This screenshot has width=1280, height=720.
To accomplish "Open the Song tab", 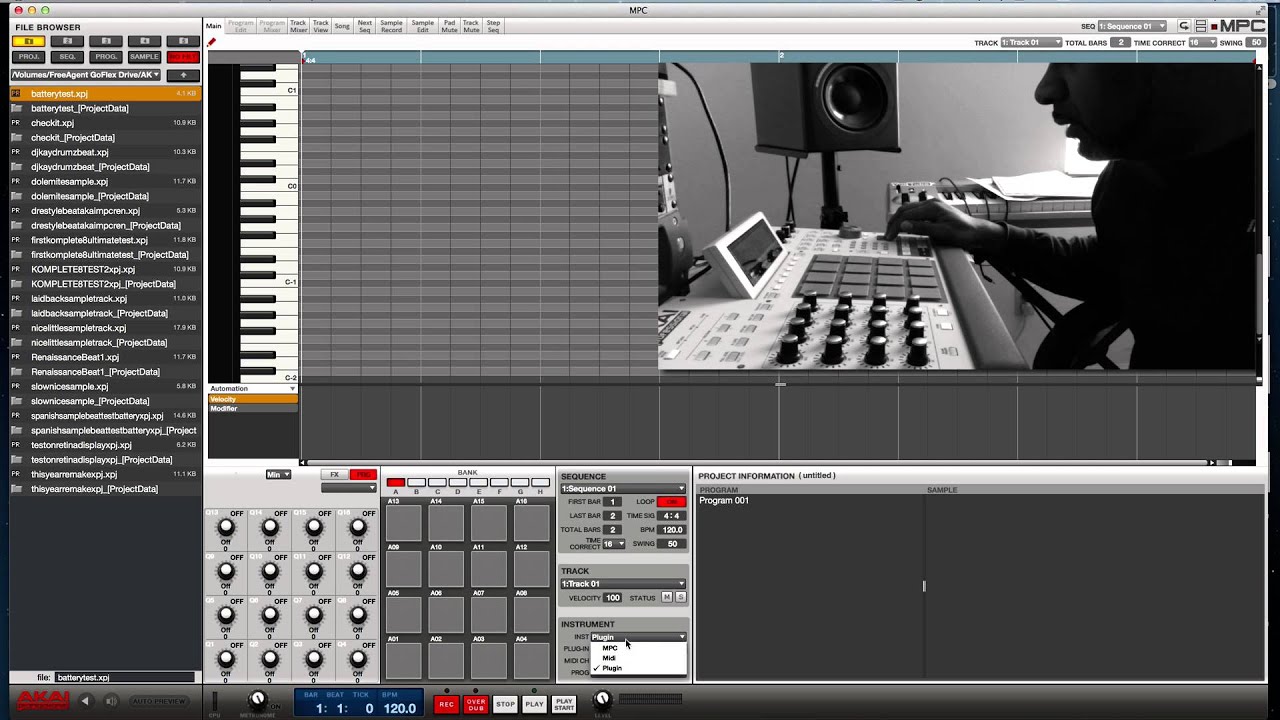I will [342, 26].
